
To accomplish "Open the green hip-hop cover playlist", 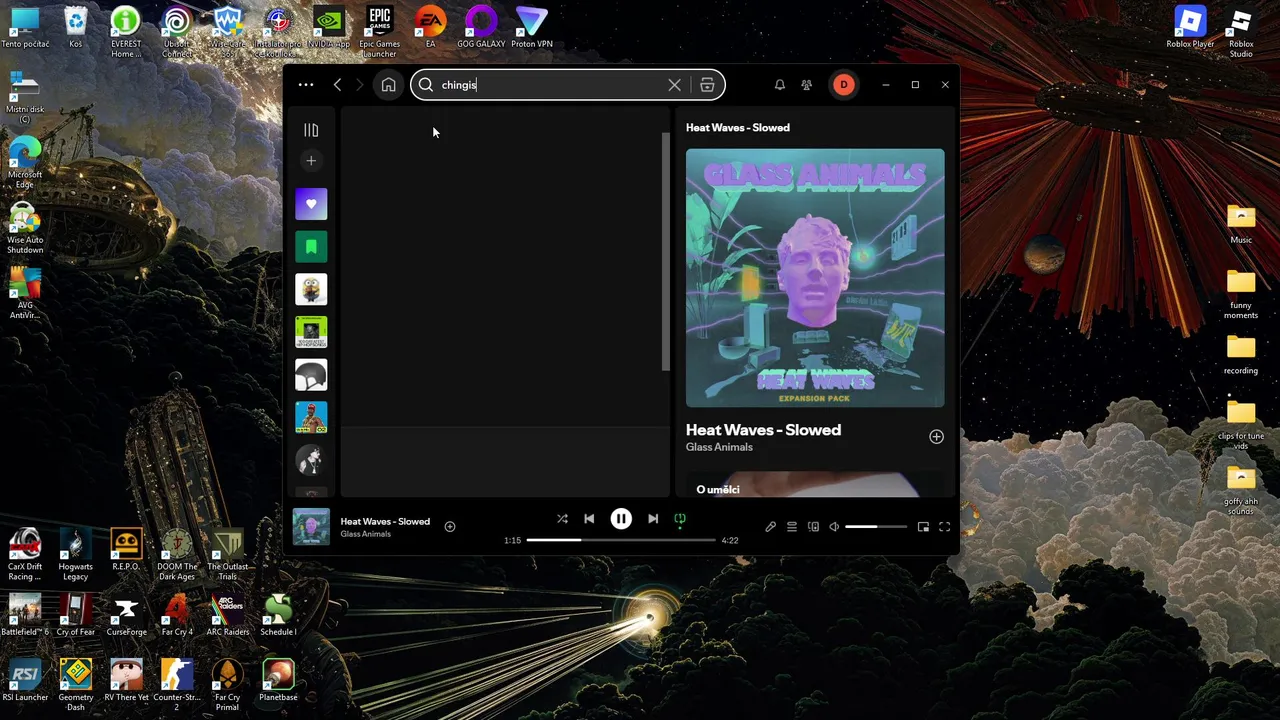I will coord(311,333).
